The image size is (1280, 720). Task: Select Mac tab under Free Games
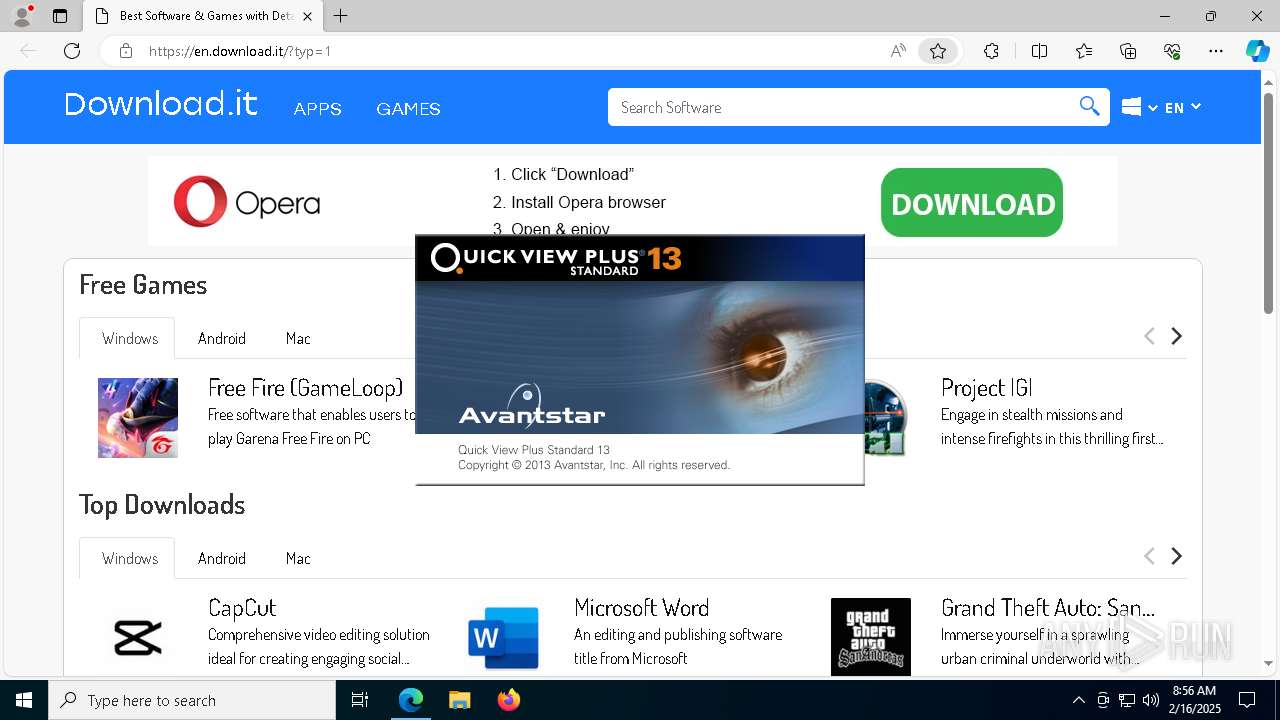(298, 338)
